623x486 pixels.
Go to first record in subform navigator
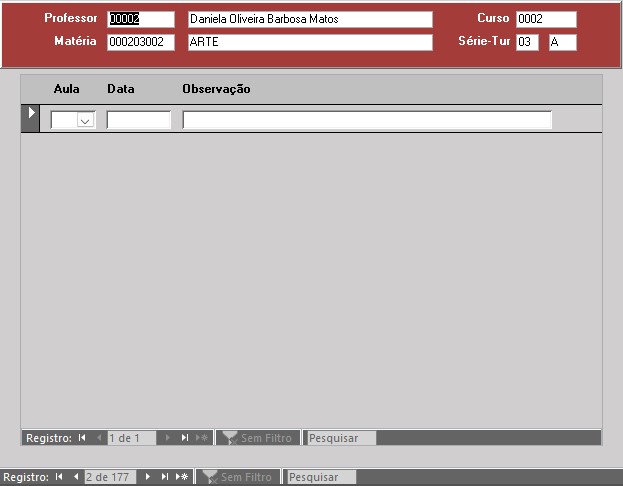82,438
